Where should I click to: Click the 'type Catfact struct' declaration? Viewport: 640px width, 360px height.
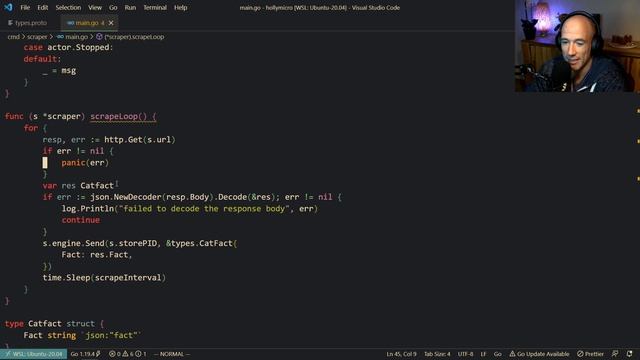click(x=54, y=324)
